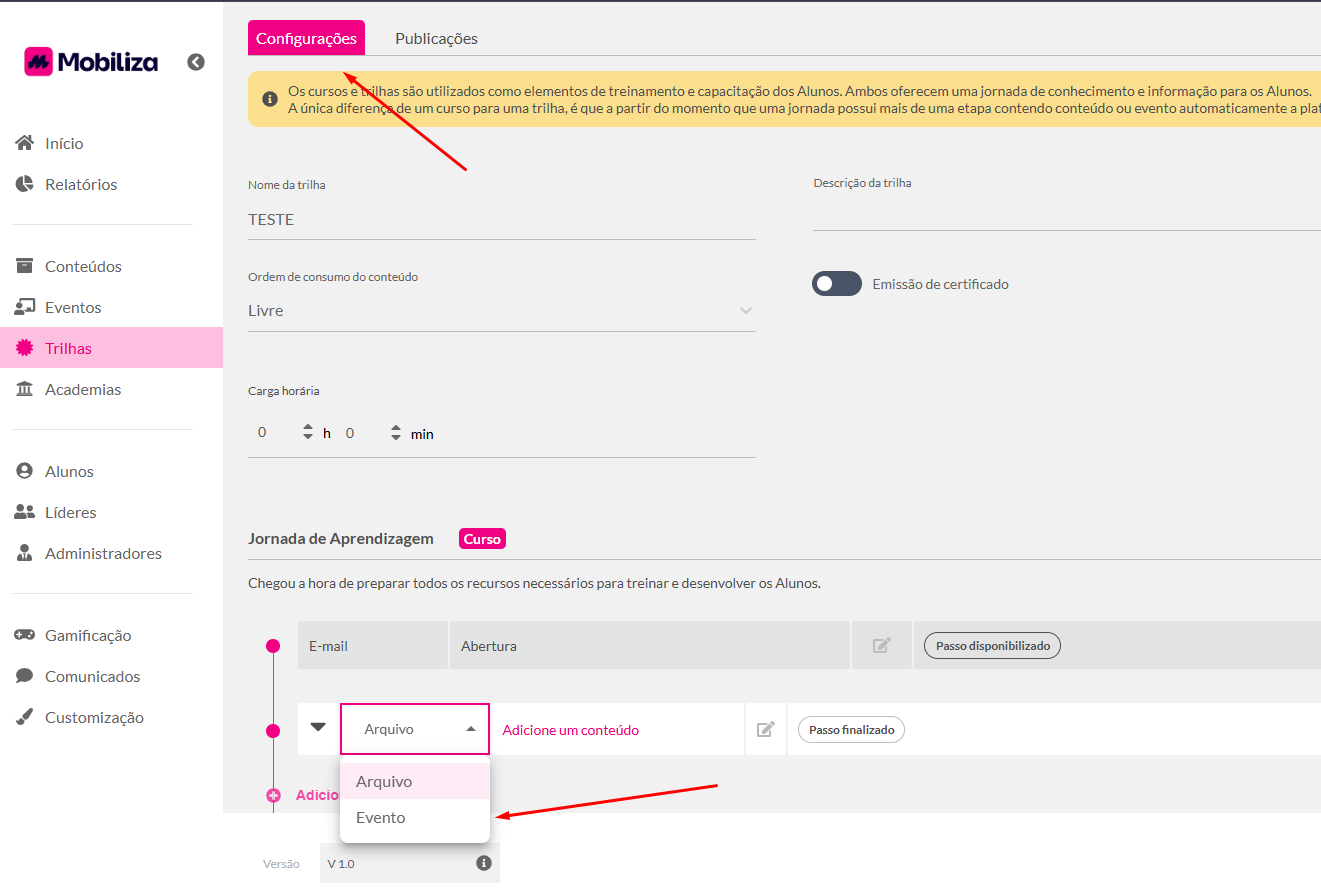
Task: Collapse the sidebar with the arrow icon
Action: coord(196,62)
